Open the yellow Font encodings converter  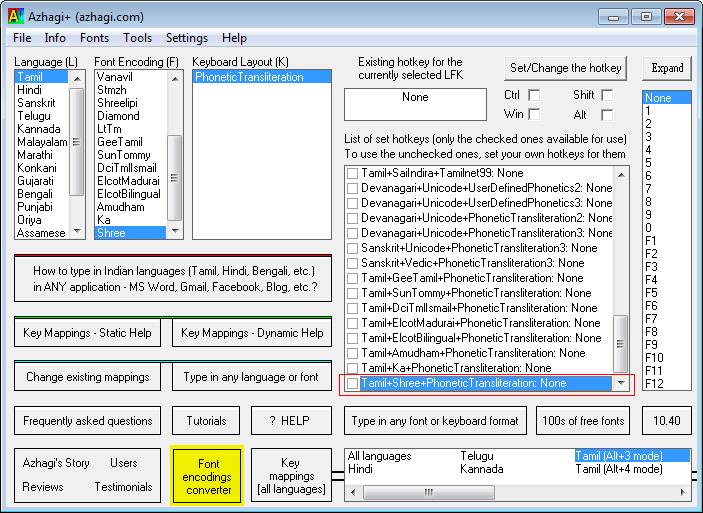[207, 476]
